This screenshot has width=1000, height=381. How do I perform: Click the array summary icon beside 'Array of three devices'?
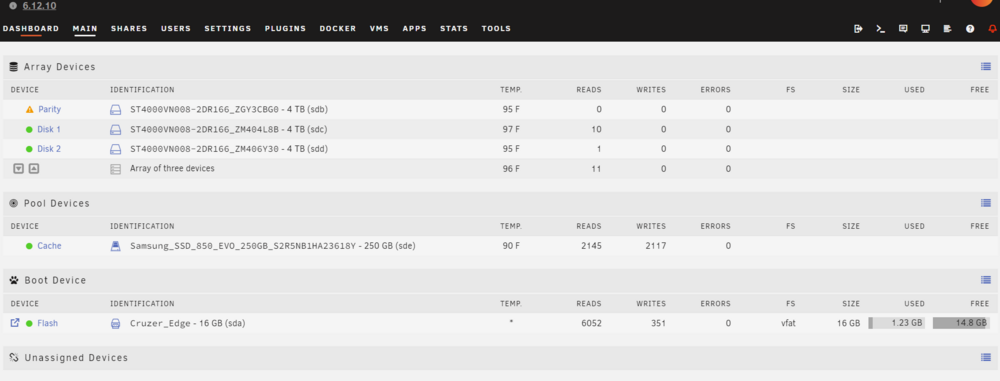tap(115, 169)
